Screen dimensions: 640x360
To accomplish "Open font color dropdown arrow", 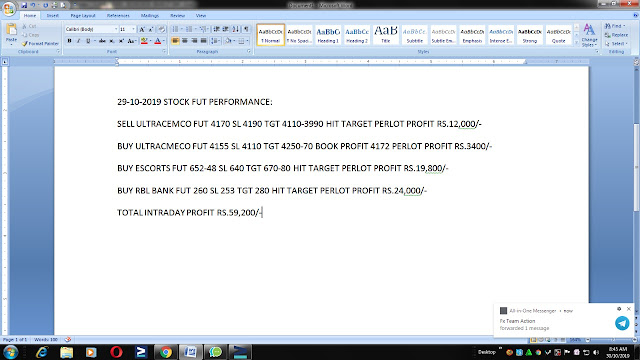I will (x=164, y=41).
